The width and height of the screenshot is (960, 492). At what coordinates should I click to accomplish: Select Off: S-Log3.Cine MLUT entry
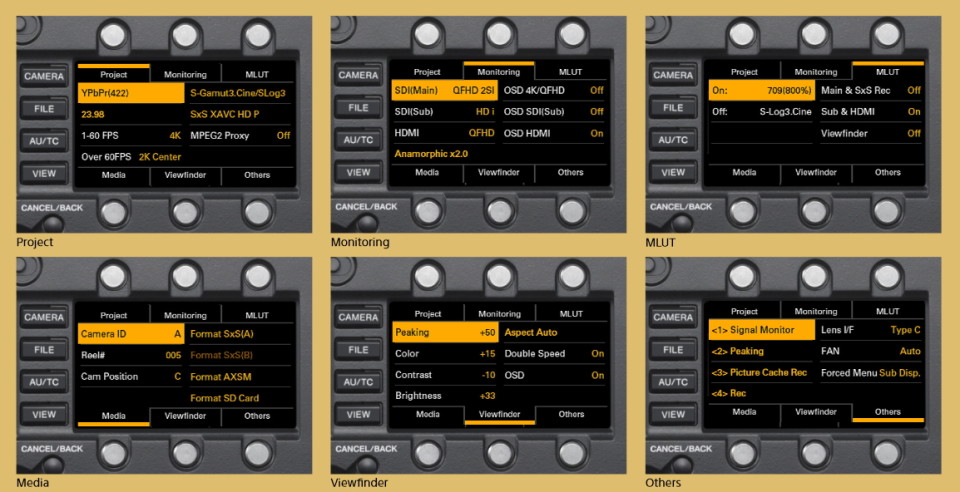tap(762, 112)
